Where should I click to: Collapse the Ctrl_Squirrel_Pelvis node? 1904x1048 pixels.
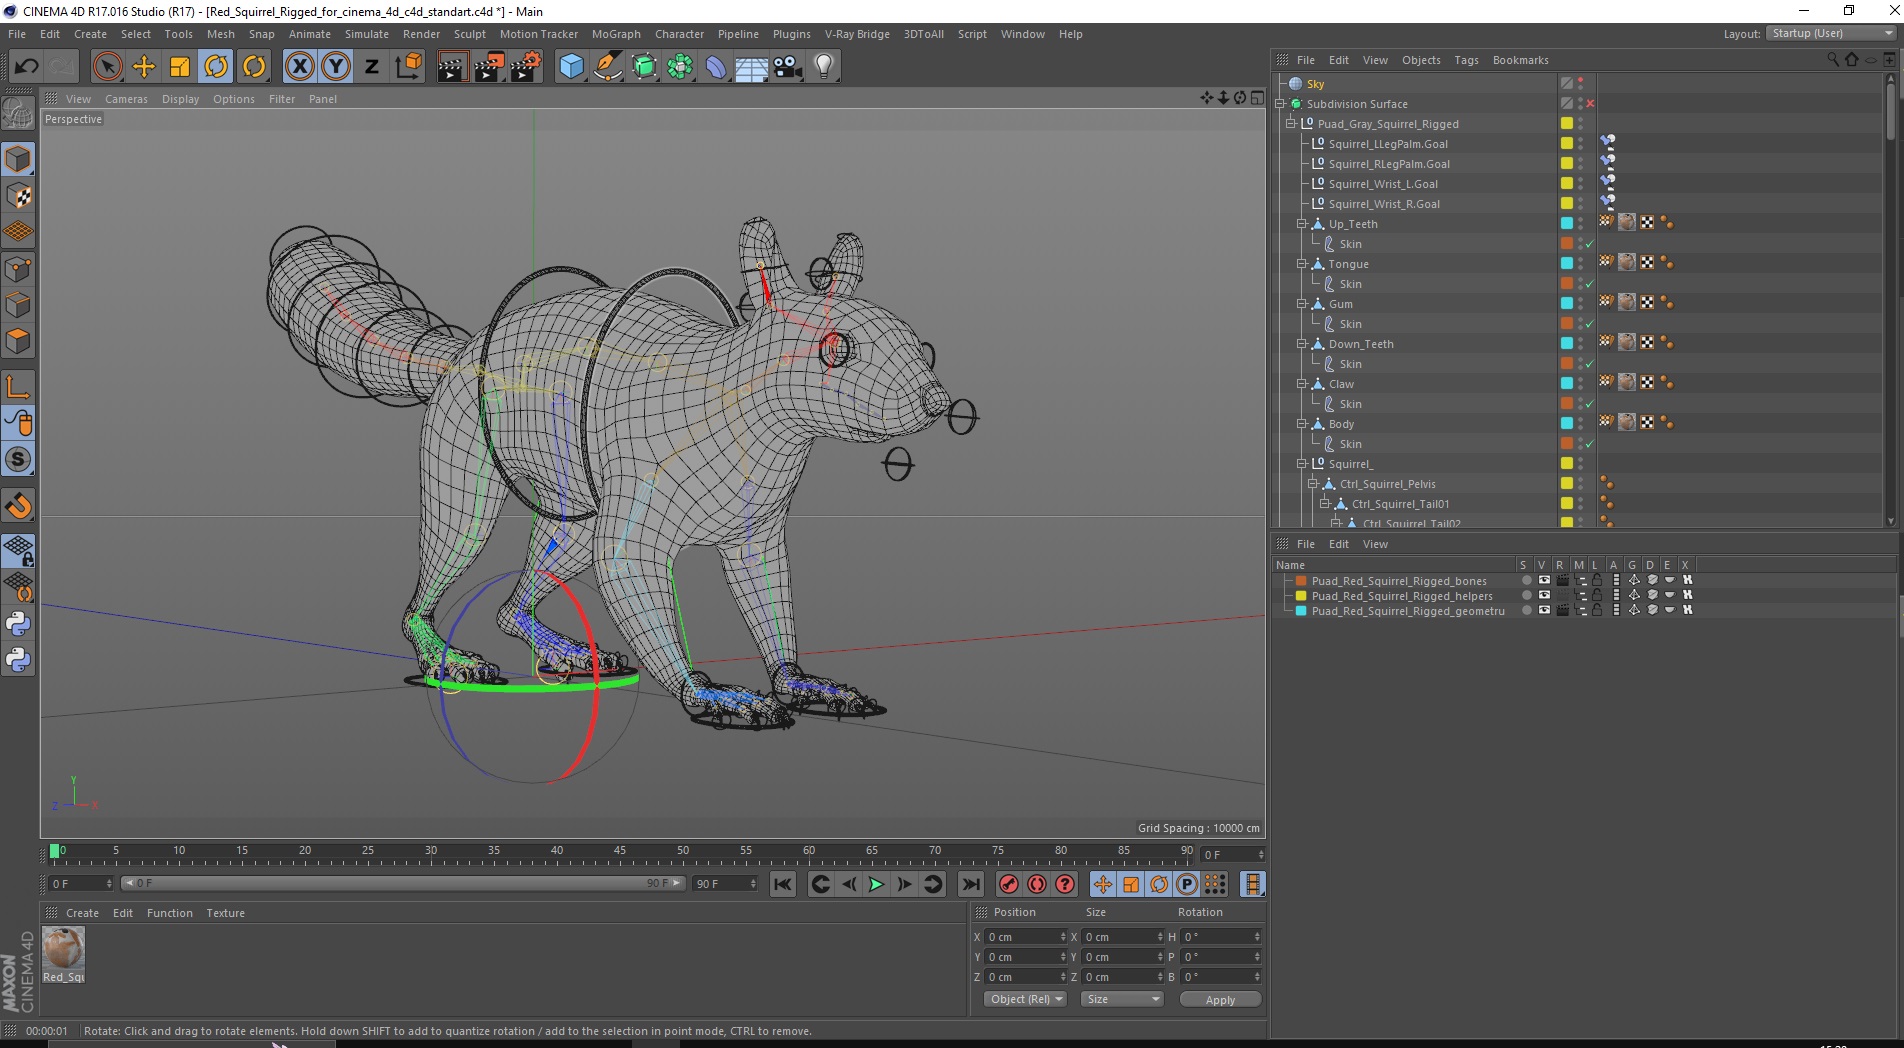[x=1313, y=484]
